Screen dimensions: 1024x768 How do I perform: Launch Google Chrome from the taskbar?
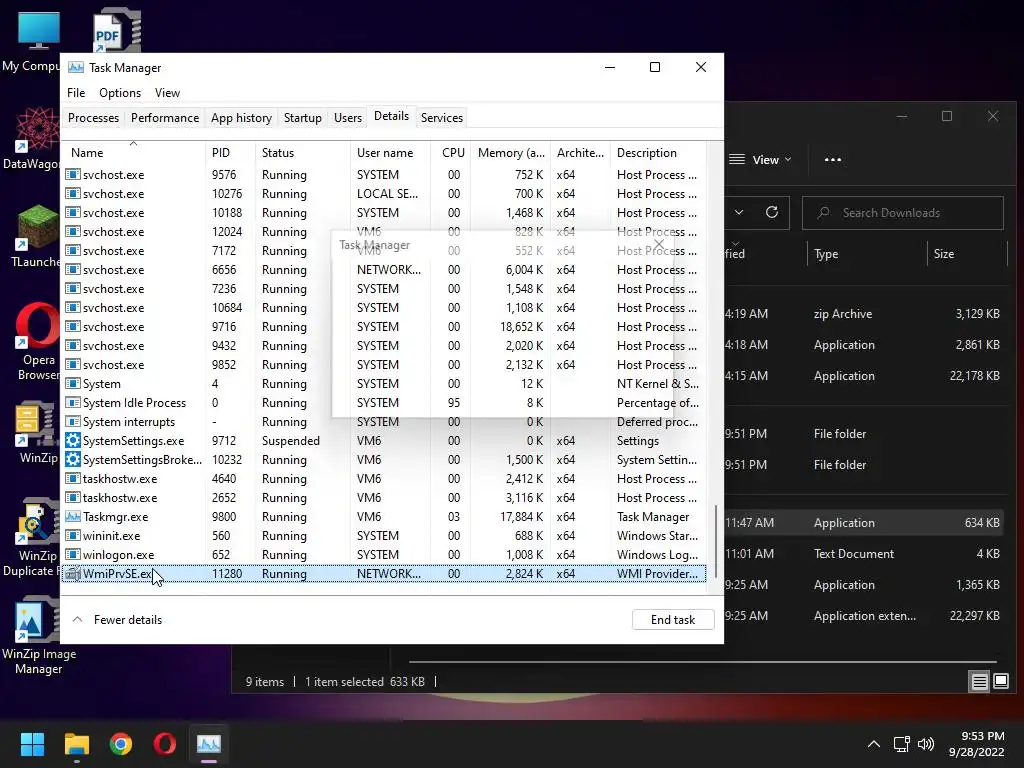121,744
